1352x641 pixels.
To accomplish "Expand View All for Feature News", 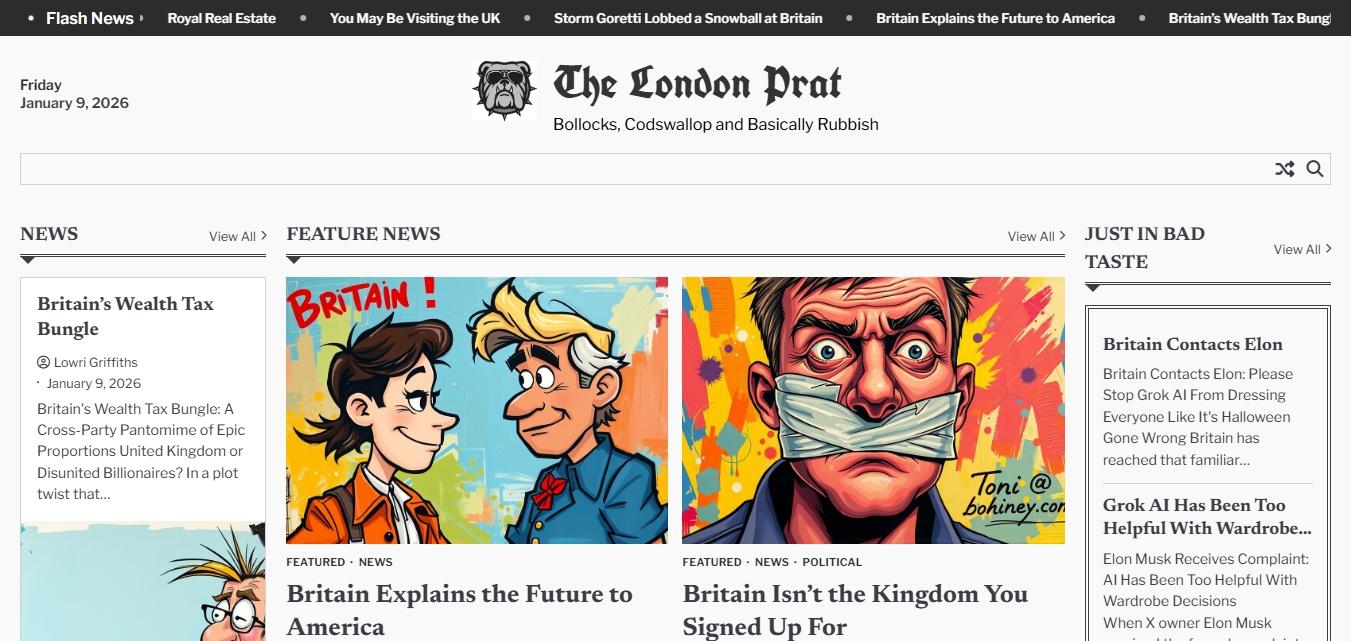I will click(x=1037, y=236).
